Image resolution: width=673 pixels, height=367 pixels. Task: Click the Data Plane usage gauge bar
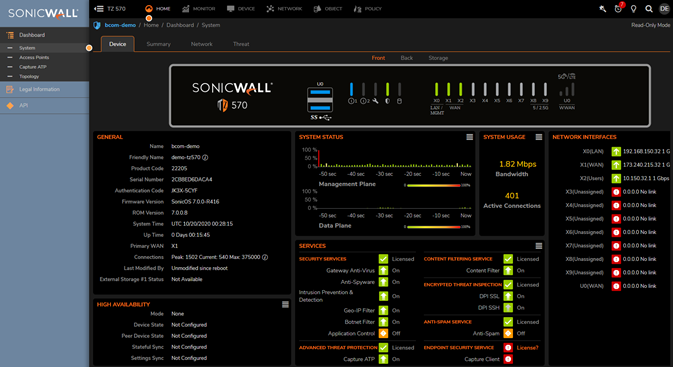tap(434, 227)
